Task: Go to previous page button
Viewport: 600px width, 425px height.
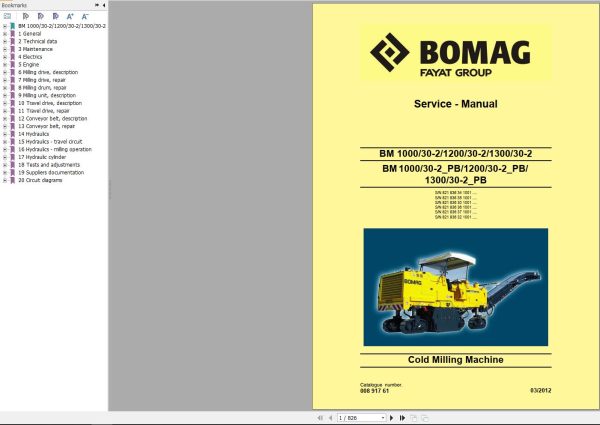Action: 330,418
